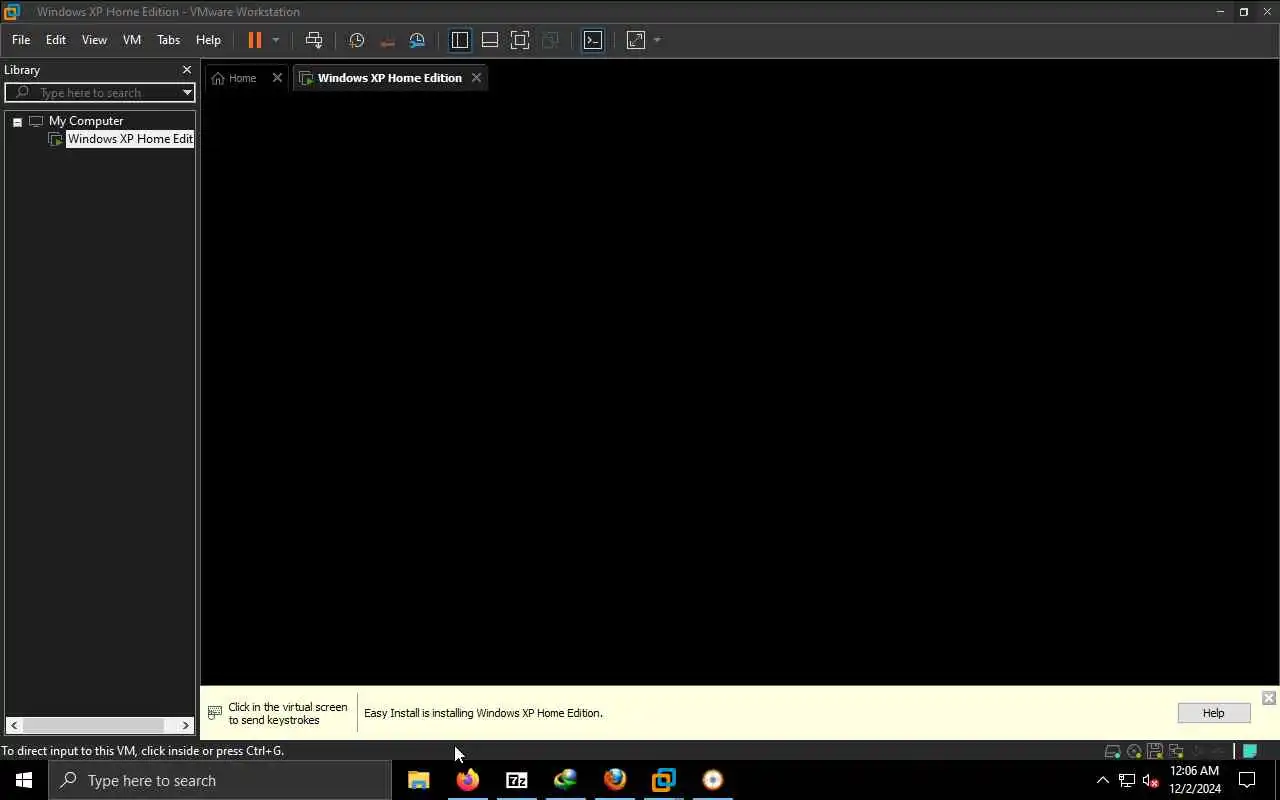Screen dimensions: 1280x800
Task: Open Firefox from the taskbar
Action: (468, 780)
